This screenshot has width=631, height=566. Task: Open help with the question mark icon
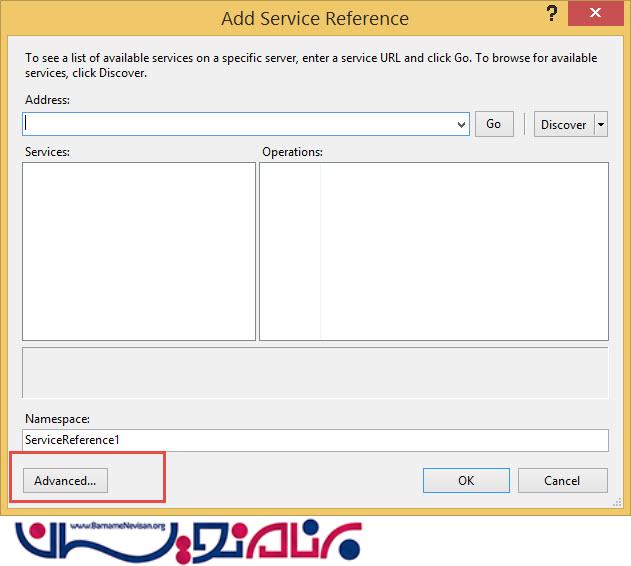pos(552,14)
